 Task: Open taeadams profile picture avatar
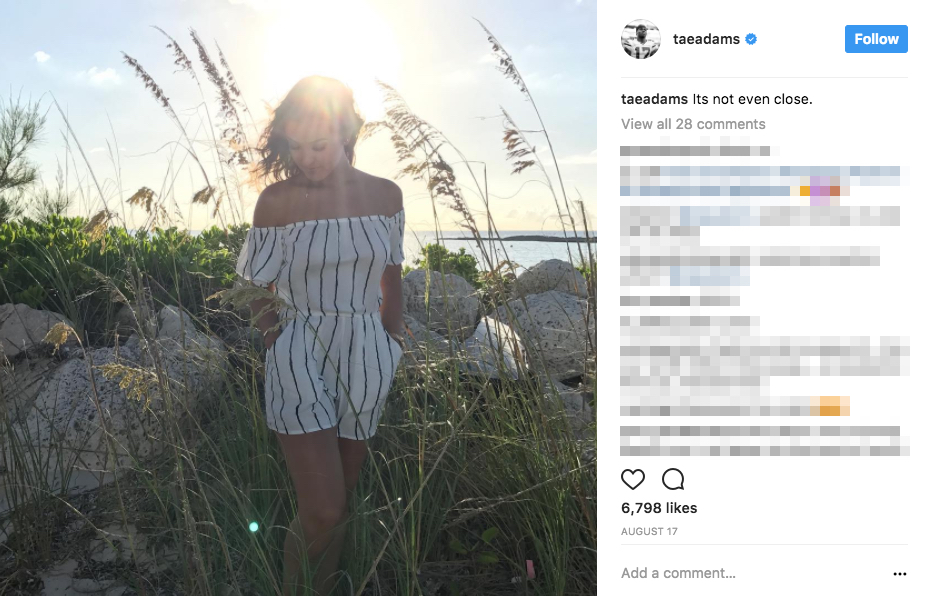pos(641,39)
